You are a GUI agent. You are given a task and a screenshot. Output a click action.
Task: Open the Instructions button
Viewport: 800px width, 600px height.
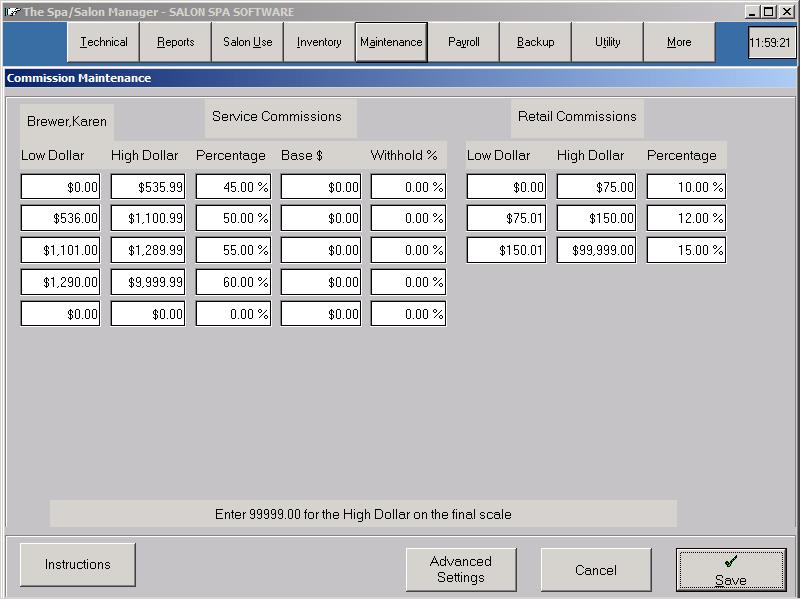coord(78,565)
